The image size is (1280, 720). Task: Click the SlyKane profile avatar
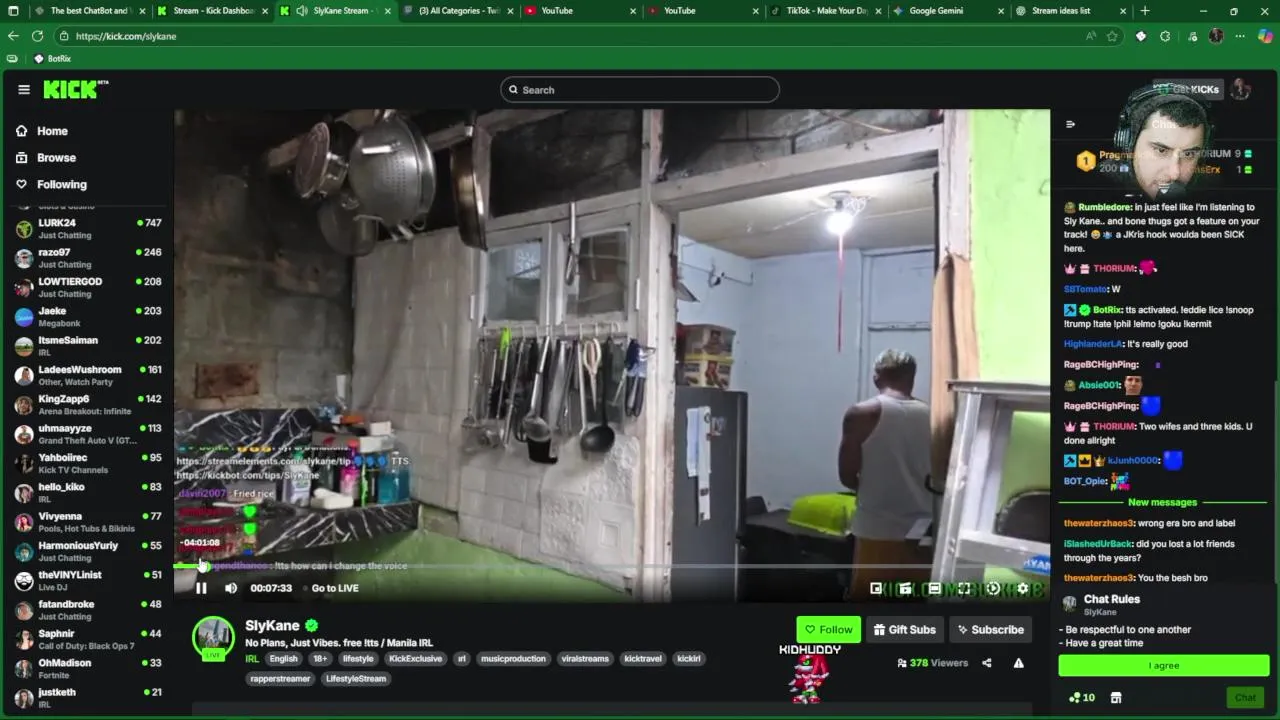point(213,638)
